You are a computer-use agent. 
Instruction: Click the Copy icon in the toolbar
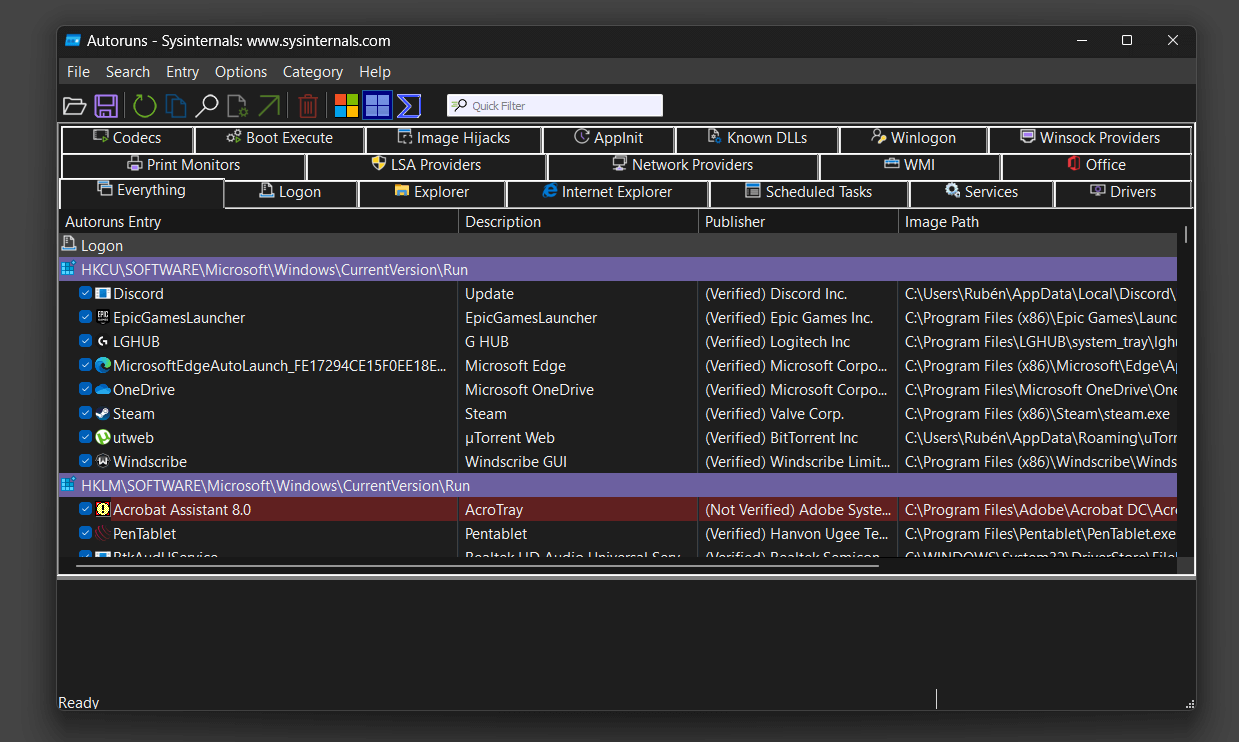pos(176,106)
